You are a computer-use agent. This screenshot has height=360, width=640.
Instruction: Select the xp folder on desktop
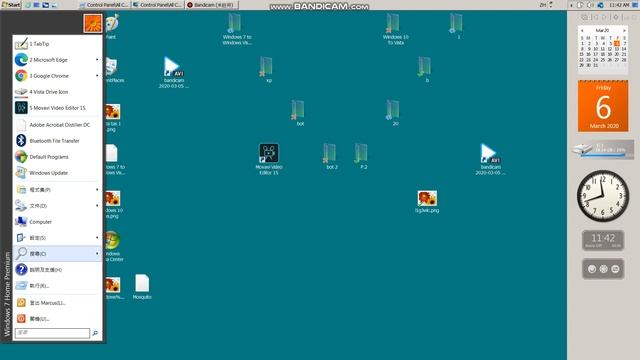(267, 70)
